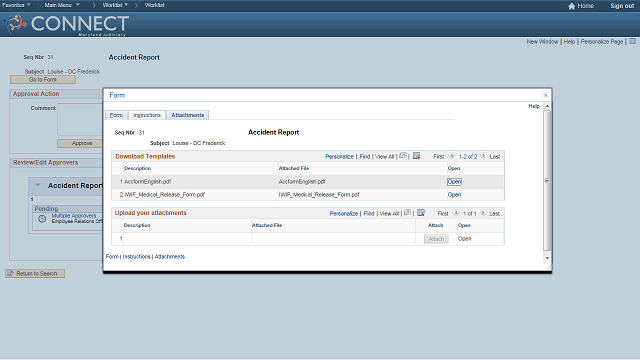Collapse the Accident Report approvers section
640x360 pixels.
(x=38, y=185)
